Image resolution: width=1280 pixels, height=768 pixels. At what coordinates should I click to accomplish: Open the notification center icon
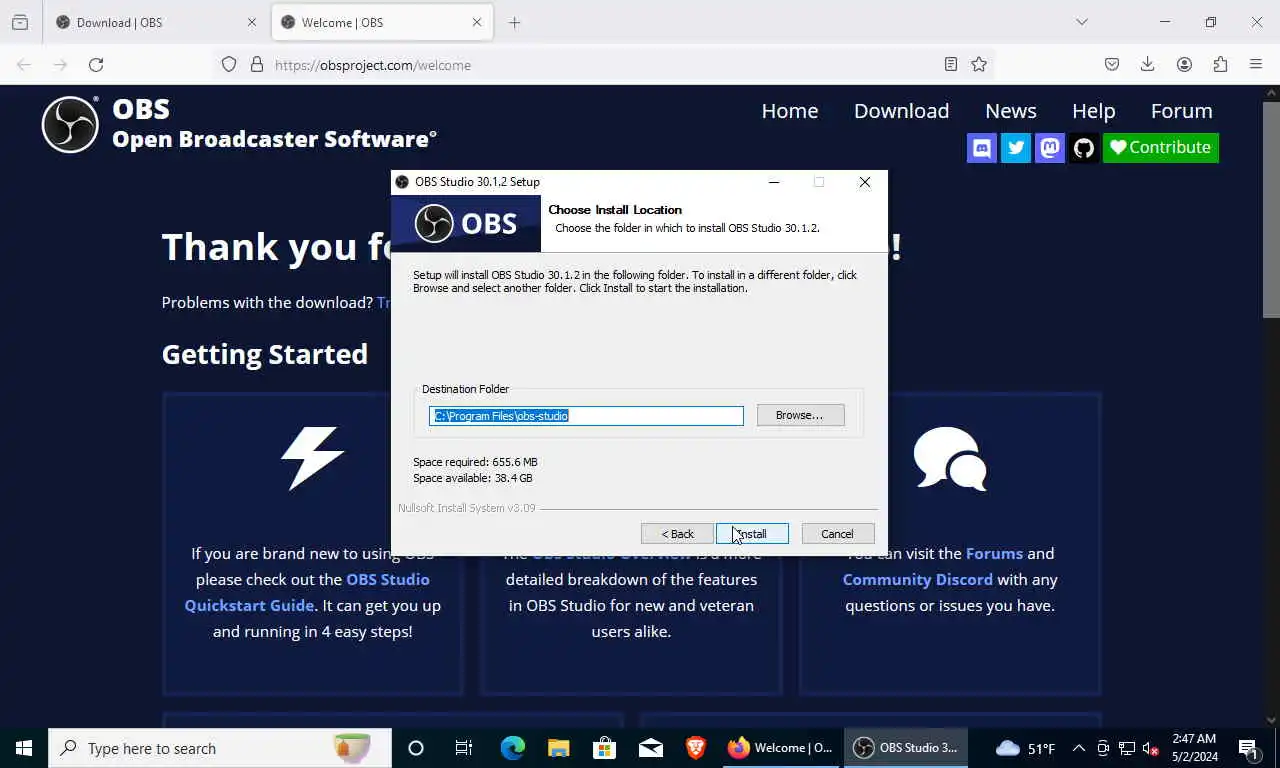click(1248, 748)
